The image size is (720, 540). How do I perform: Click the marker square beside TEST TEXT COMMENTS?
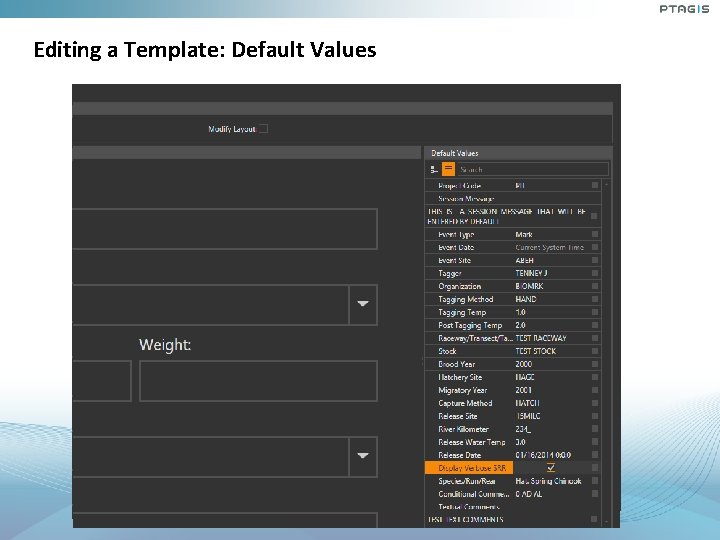pyautogui.click(x=594, y=519)
